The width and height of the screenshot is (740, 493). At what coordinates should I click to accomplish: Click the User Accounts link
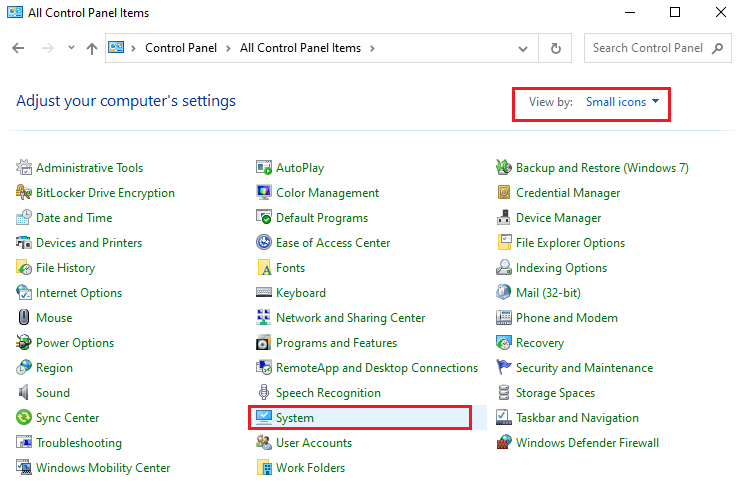tap(314, 443)
